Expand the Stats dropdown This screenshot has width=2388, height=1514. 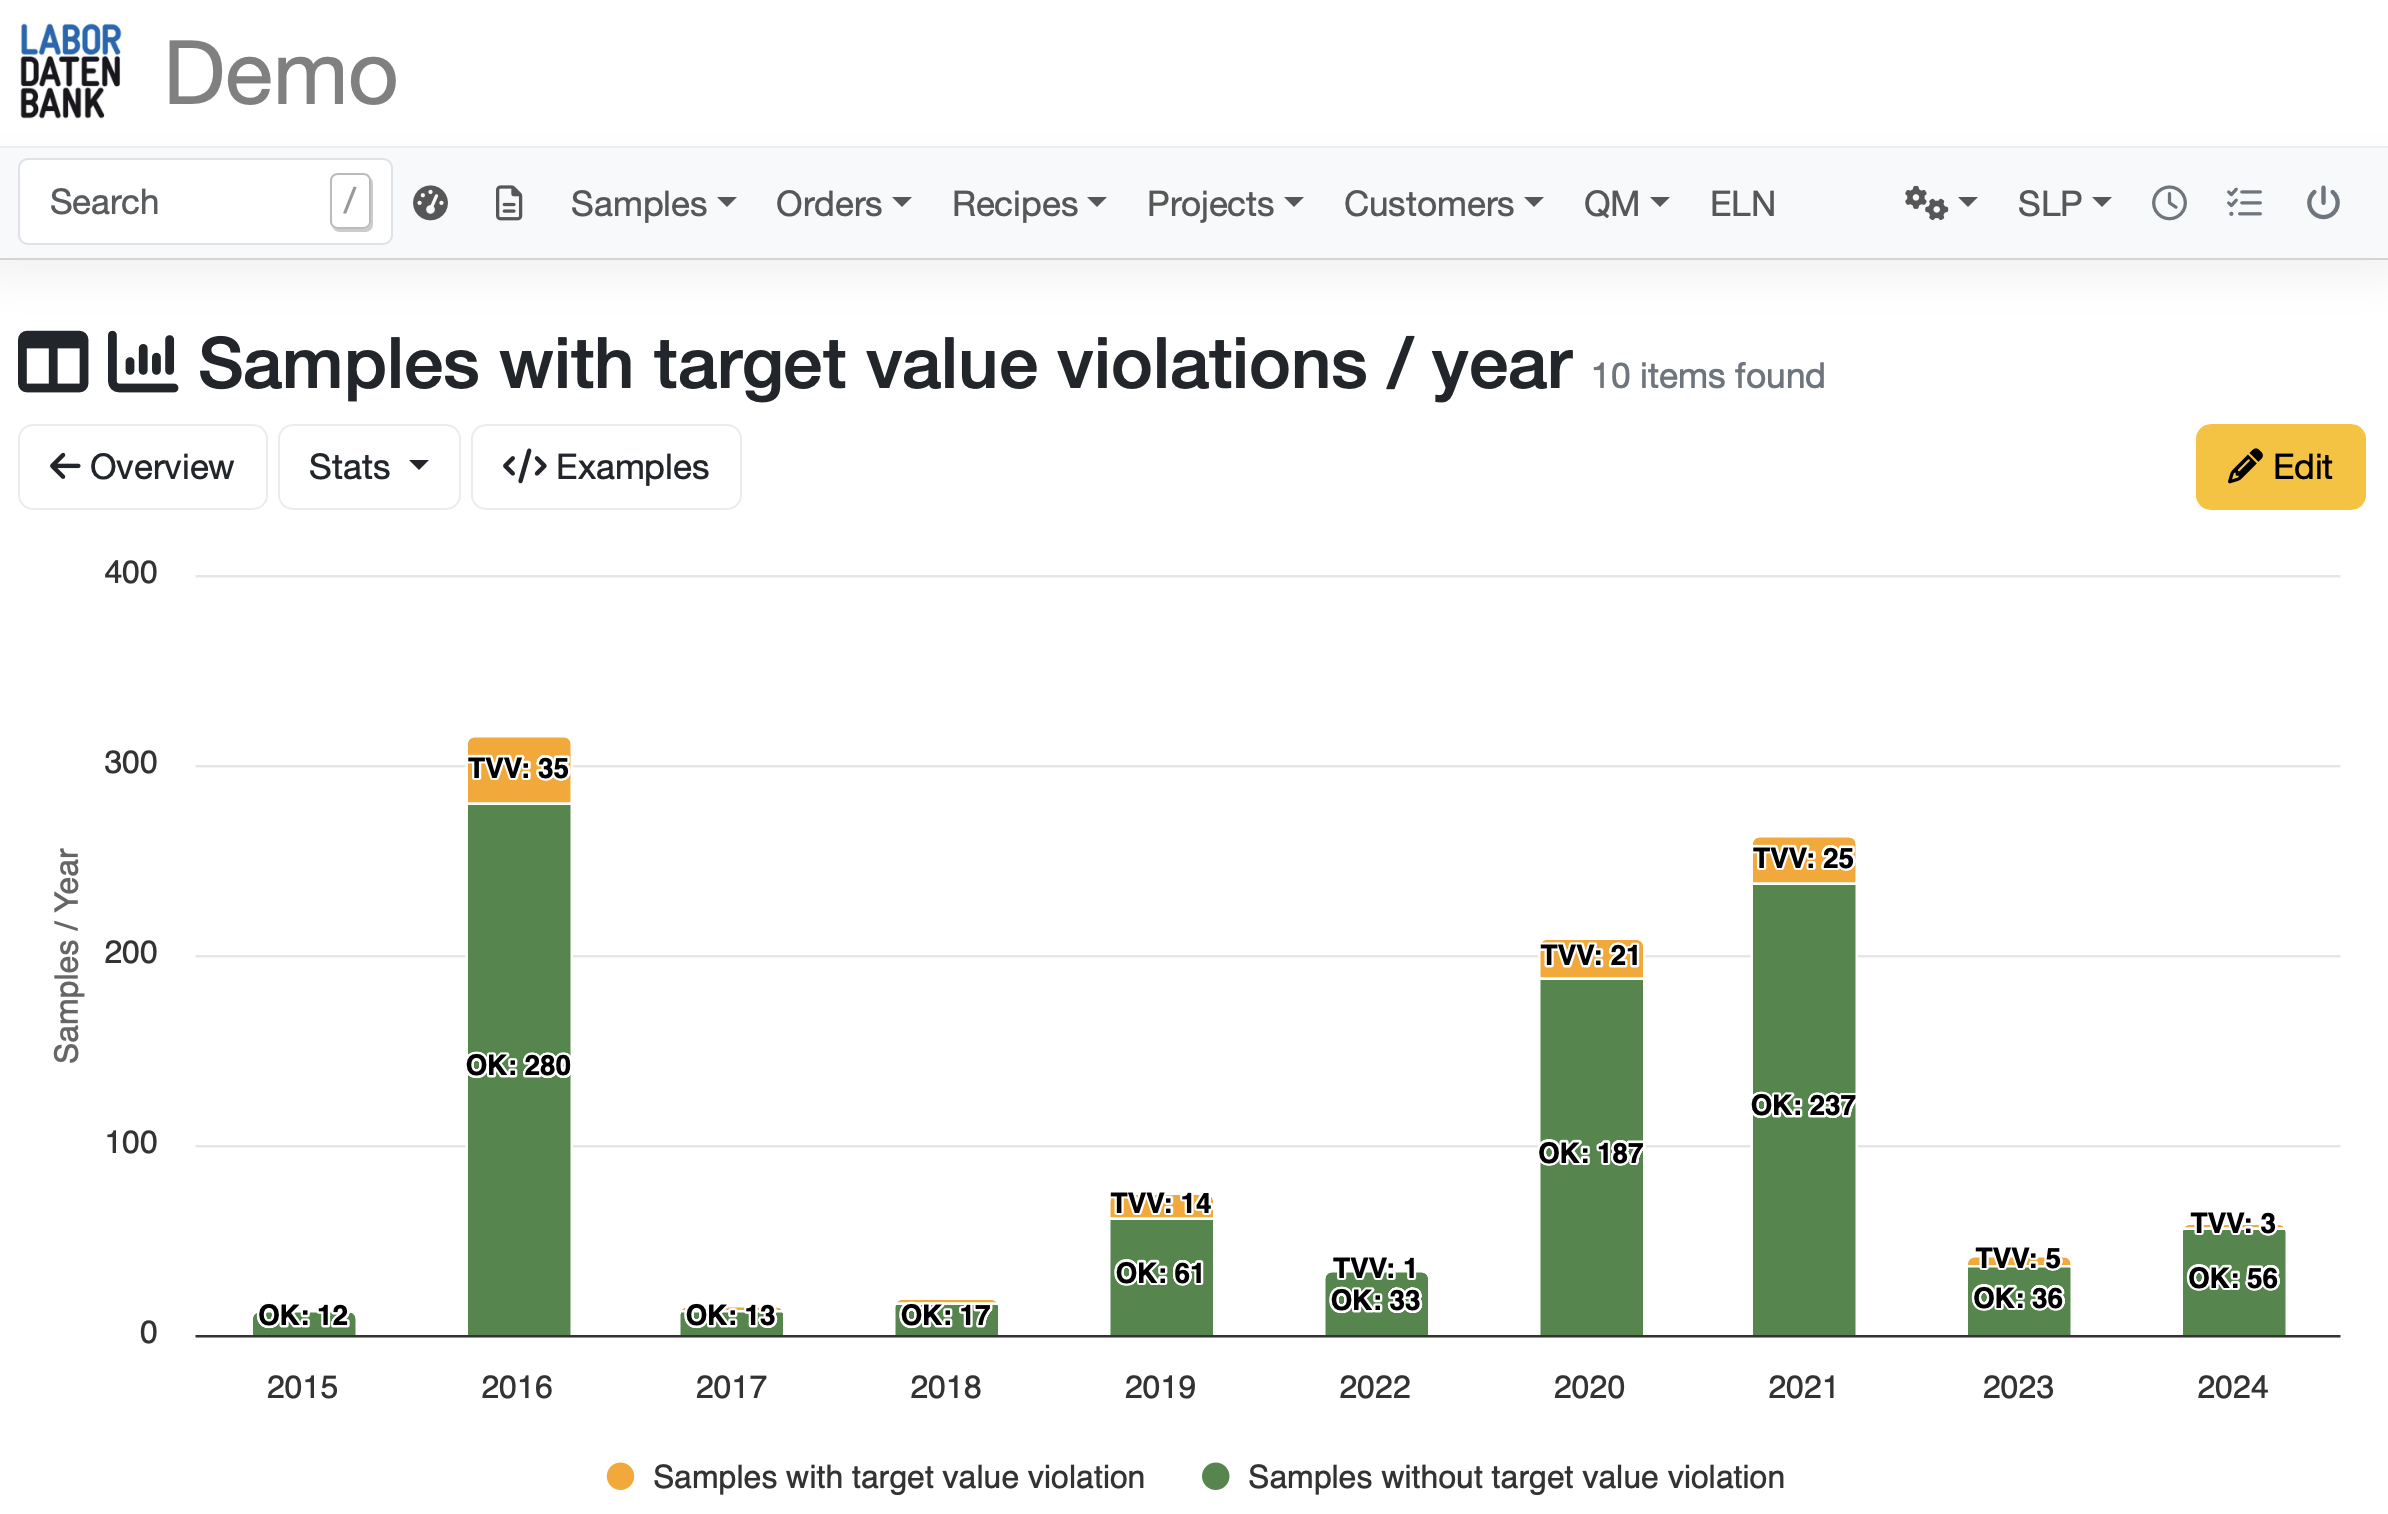click(368, 467)
